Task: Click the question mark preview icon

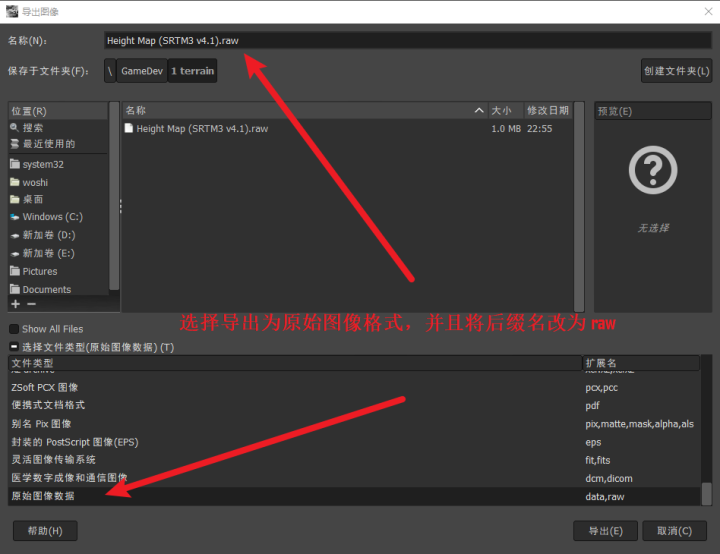Action: [x=652, y=170]
